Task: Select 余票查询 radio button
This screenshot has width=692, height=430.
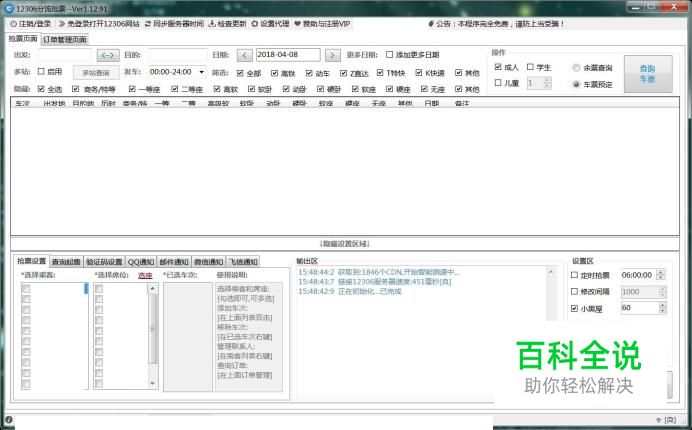Action: [576, 68]
